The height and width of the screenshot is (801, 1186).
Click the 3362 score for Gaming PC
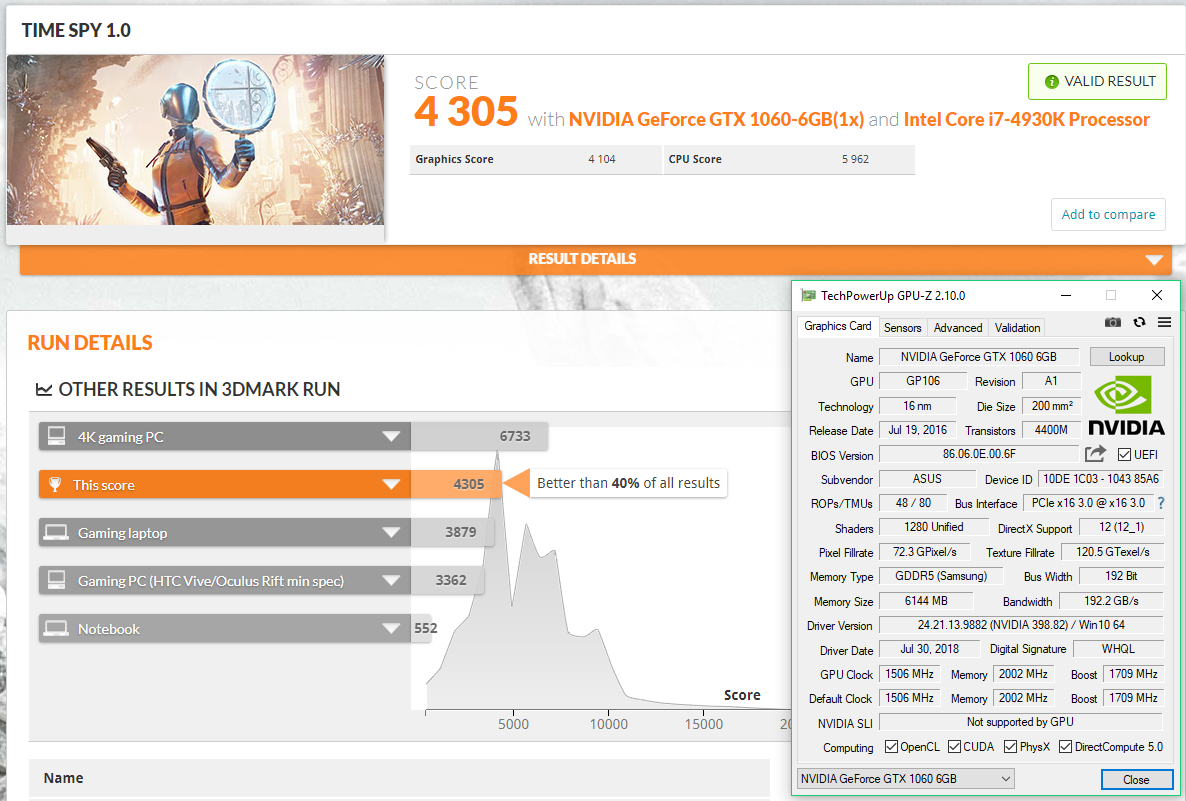click(x=451, y=580)
